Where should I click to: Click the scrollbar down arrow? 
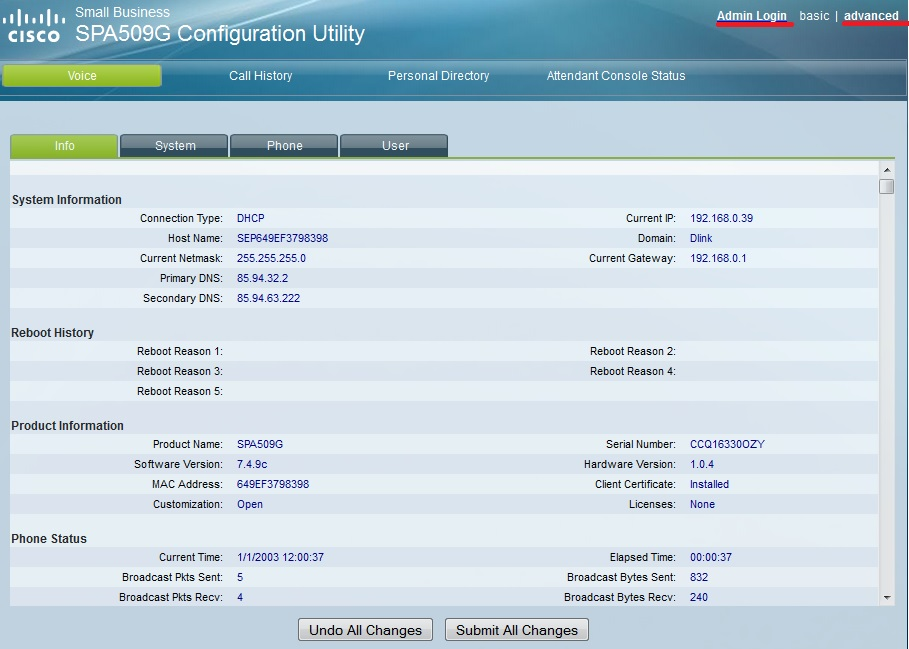tap(886, 597)
